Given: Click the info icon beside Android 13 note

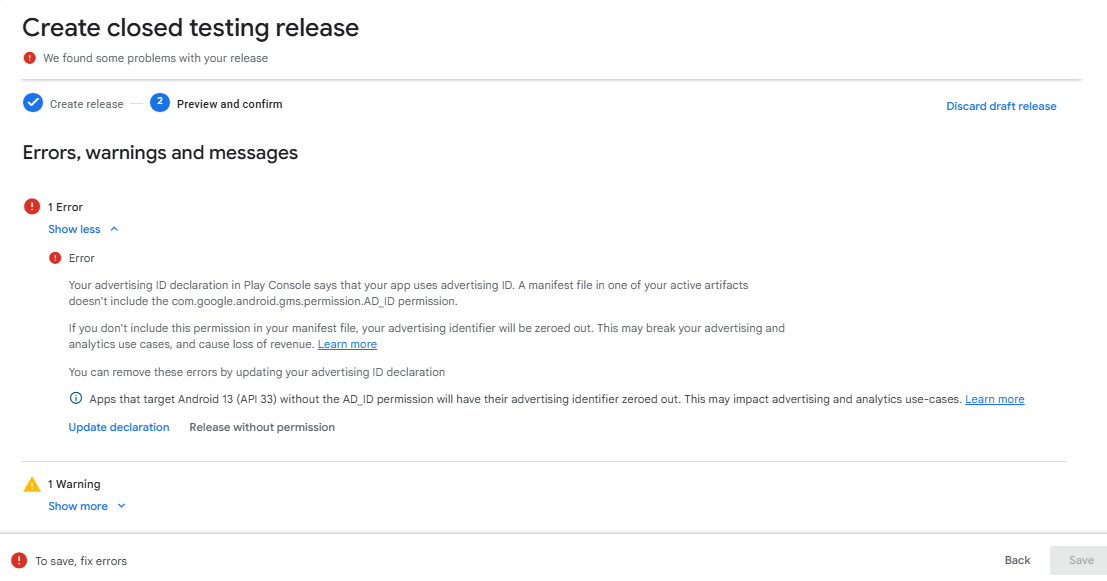Looking at the screenshot, I should (x=76, y=399).
